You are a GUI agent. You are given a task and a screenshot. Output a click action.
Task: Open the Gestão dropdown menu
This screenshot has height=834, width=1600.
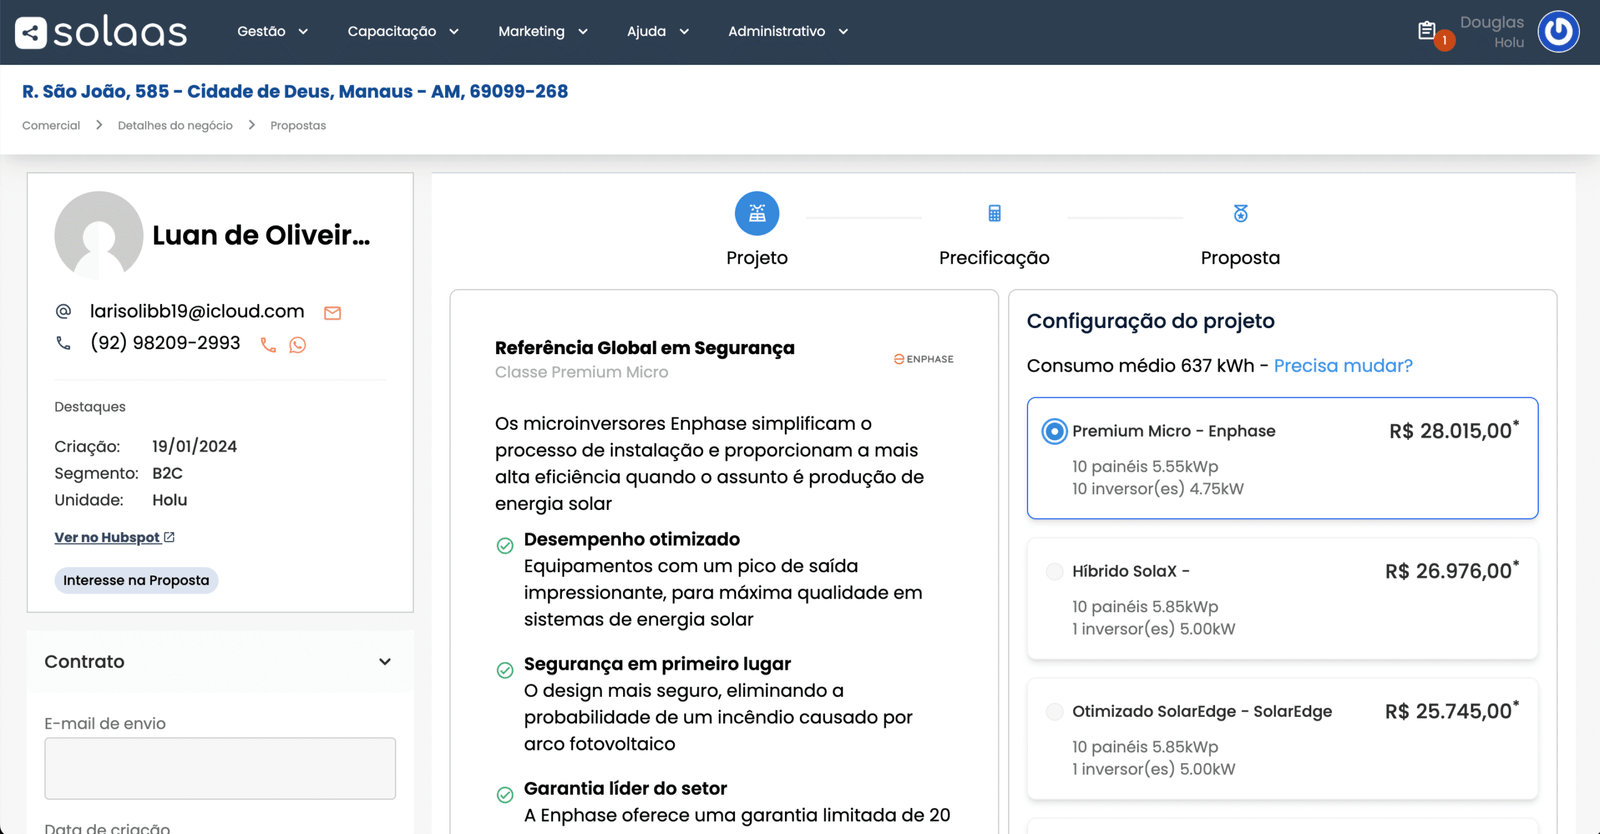pyautogui.click(x=272, y=32)
